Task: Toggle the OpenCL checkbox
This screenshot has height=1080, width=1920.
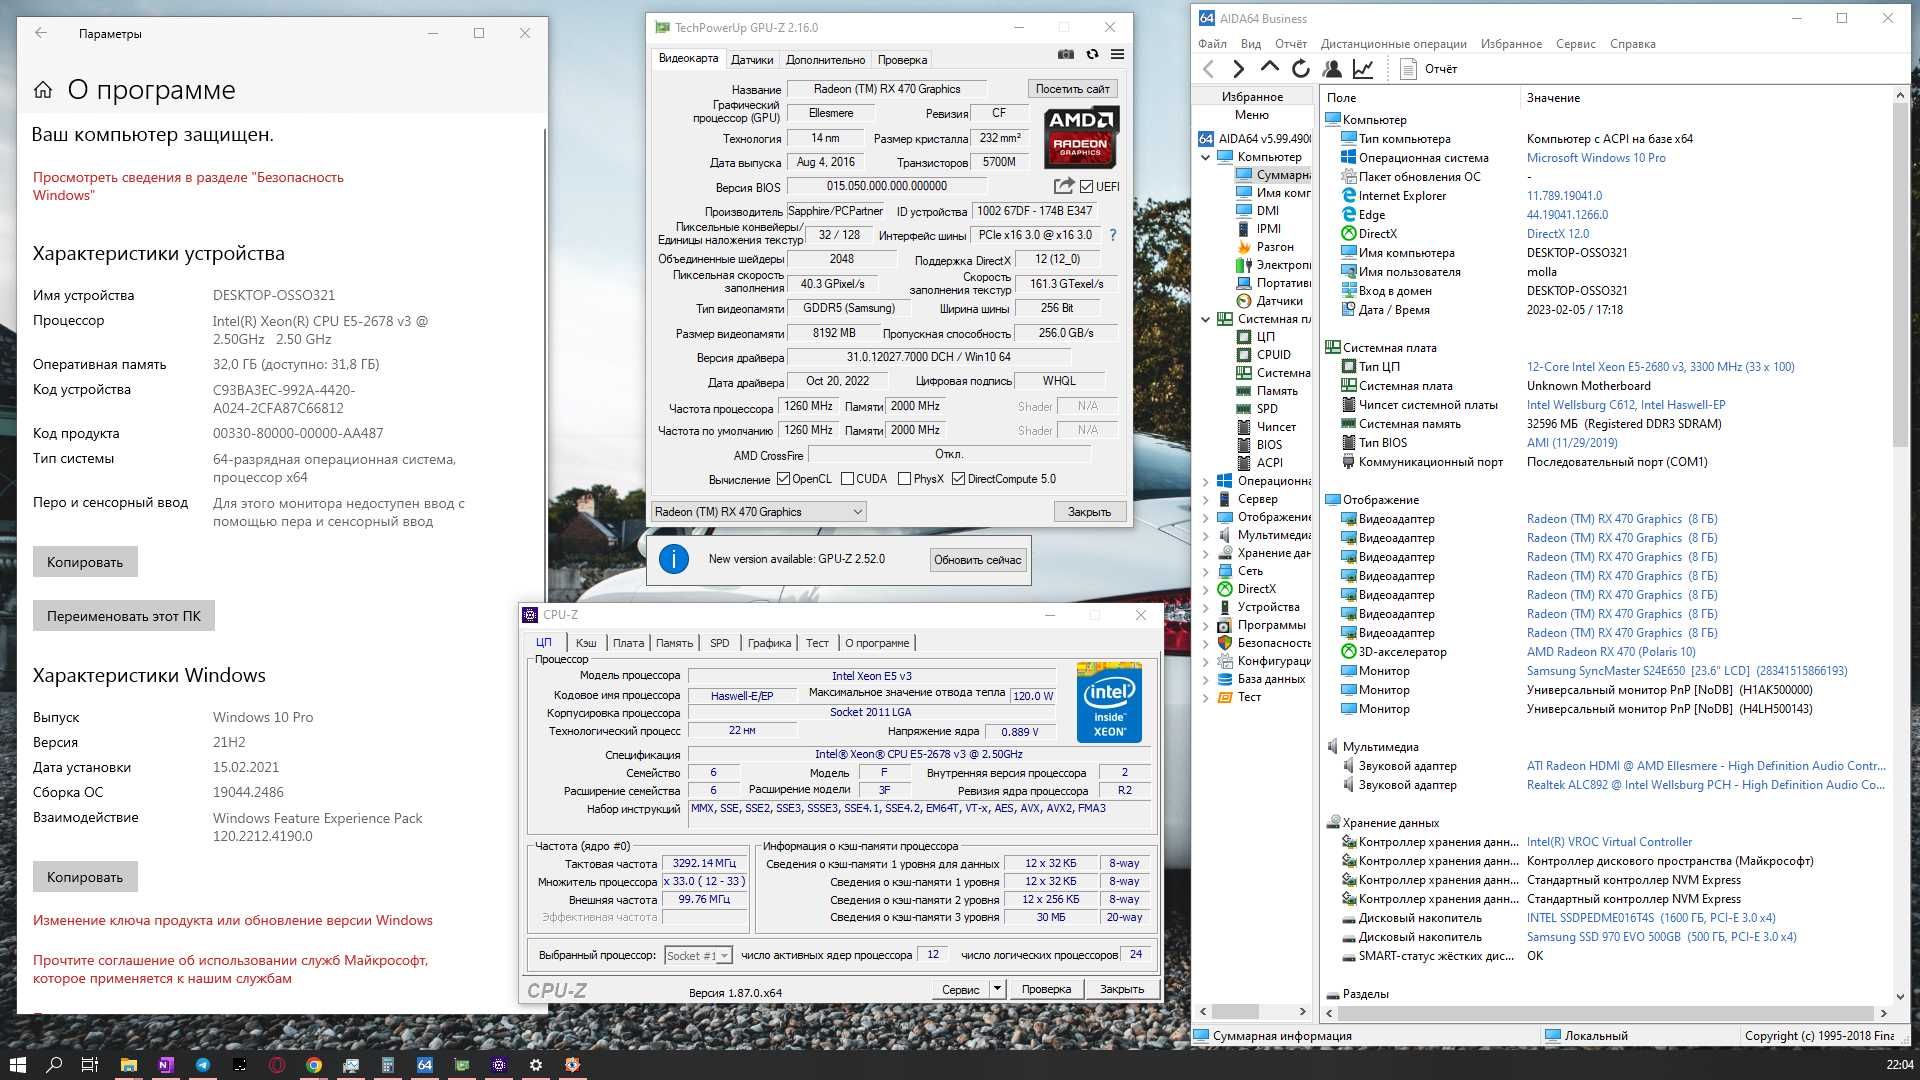Action: pyautogui.click(x=784, y=479)
